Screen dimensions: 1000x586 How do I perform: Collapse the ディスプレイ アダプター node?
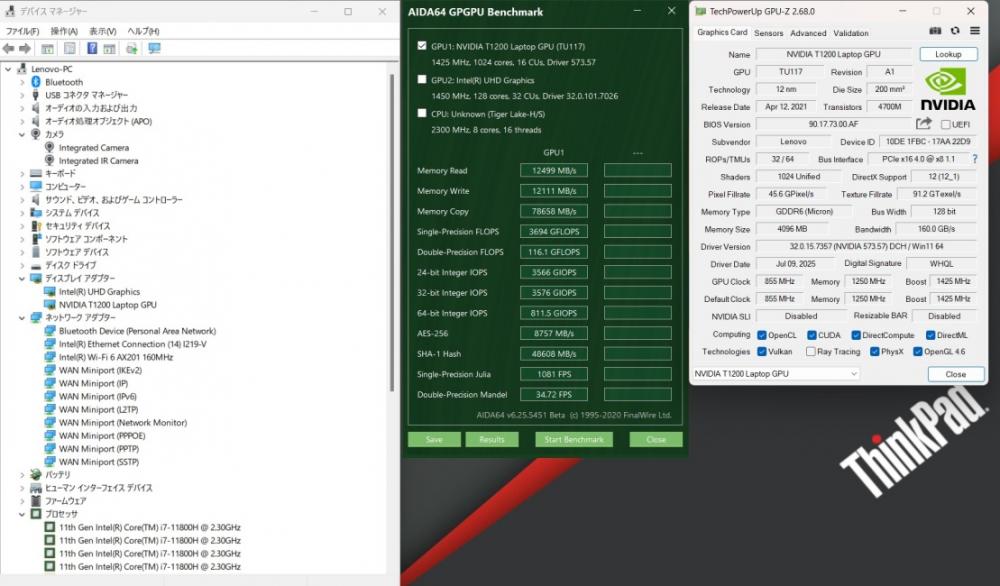click(x=22, y=279)
